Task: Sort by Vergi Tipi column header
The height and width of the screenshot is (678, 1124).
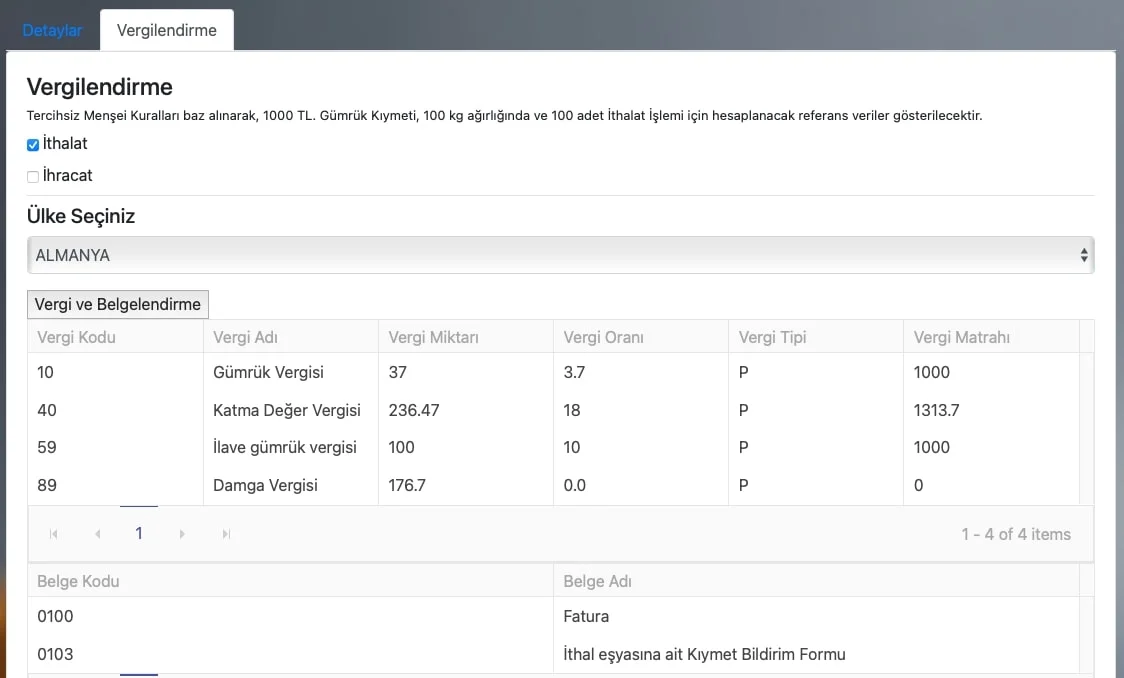Action: [772, 337]
